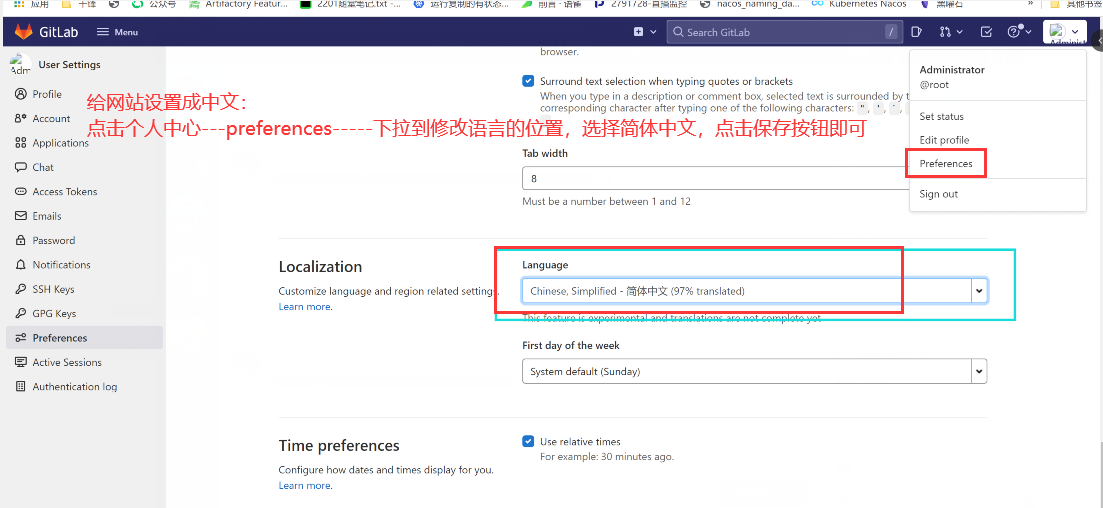Viewport: 1103px width, 508px height.
Task: Click the Chat bubble icon in sidebar
Action: coord(20,167)
